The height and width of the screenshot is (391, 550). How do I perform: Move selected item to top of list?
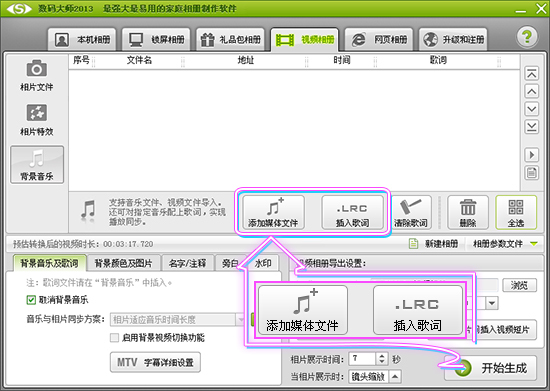point(531,74)
